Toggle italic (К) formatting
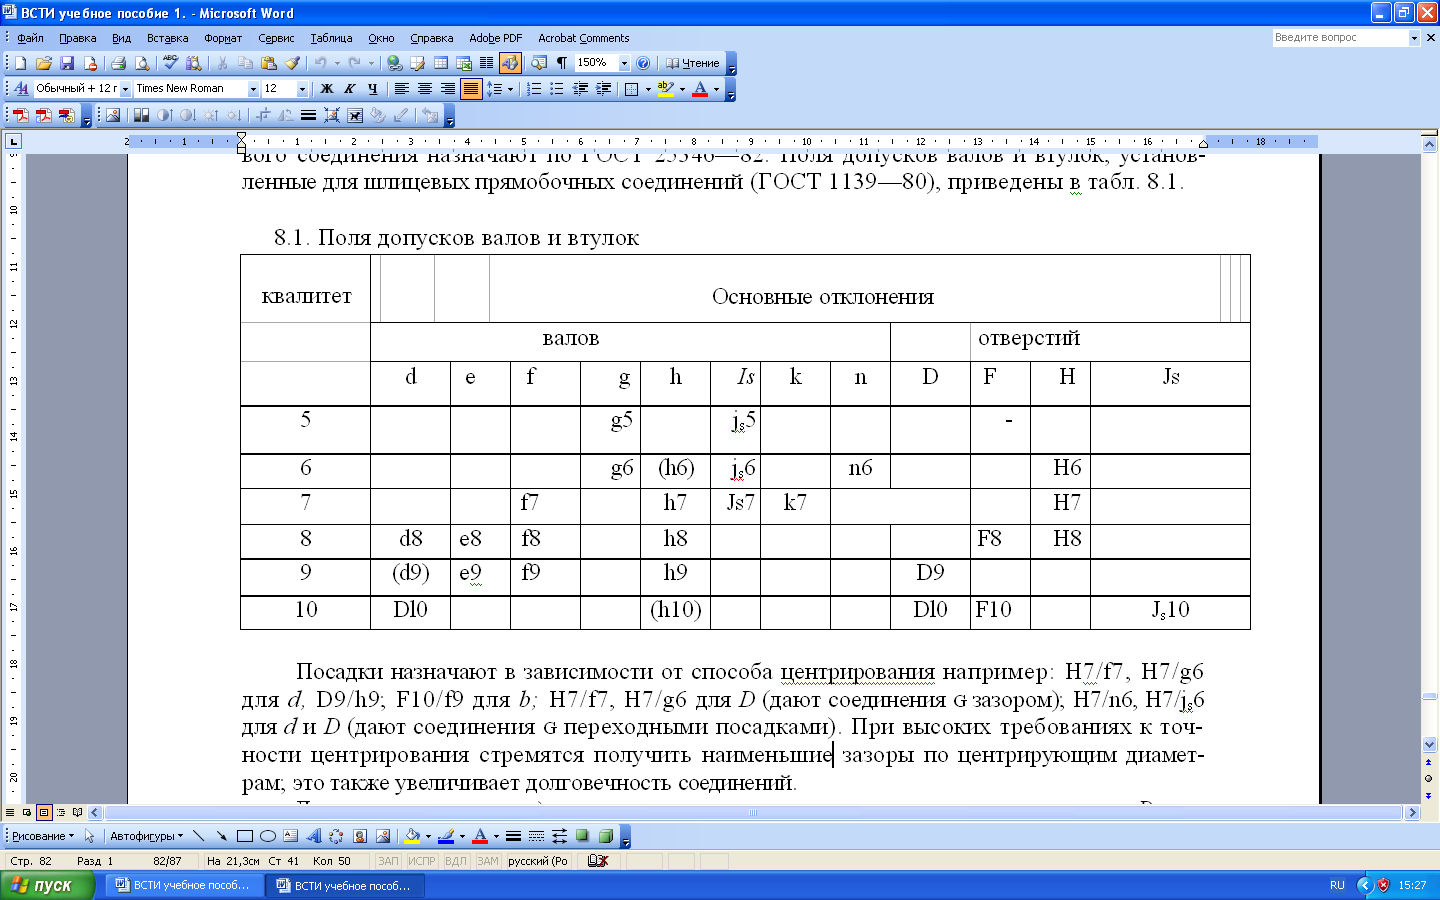Image resolution: width=1440 pixels, height=900 pixels. (x=349, y=89)
